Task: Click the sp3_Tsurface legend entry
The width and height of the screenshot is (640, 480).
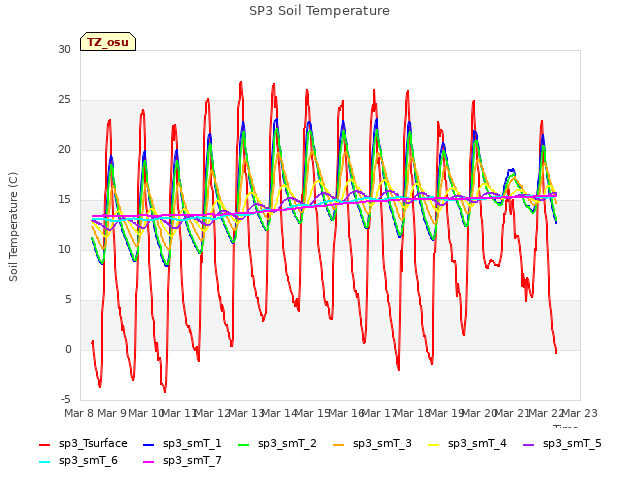Action: coord(83,444)
